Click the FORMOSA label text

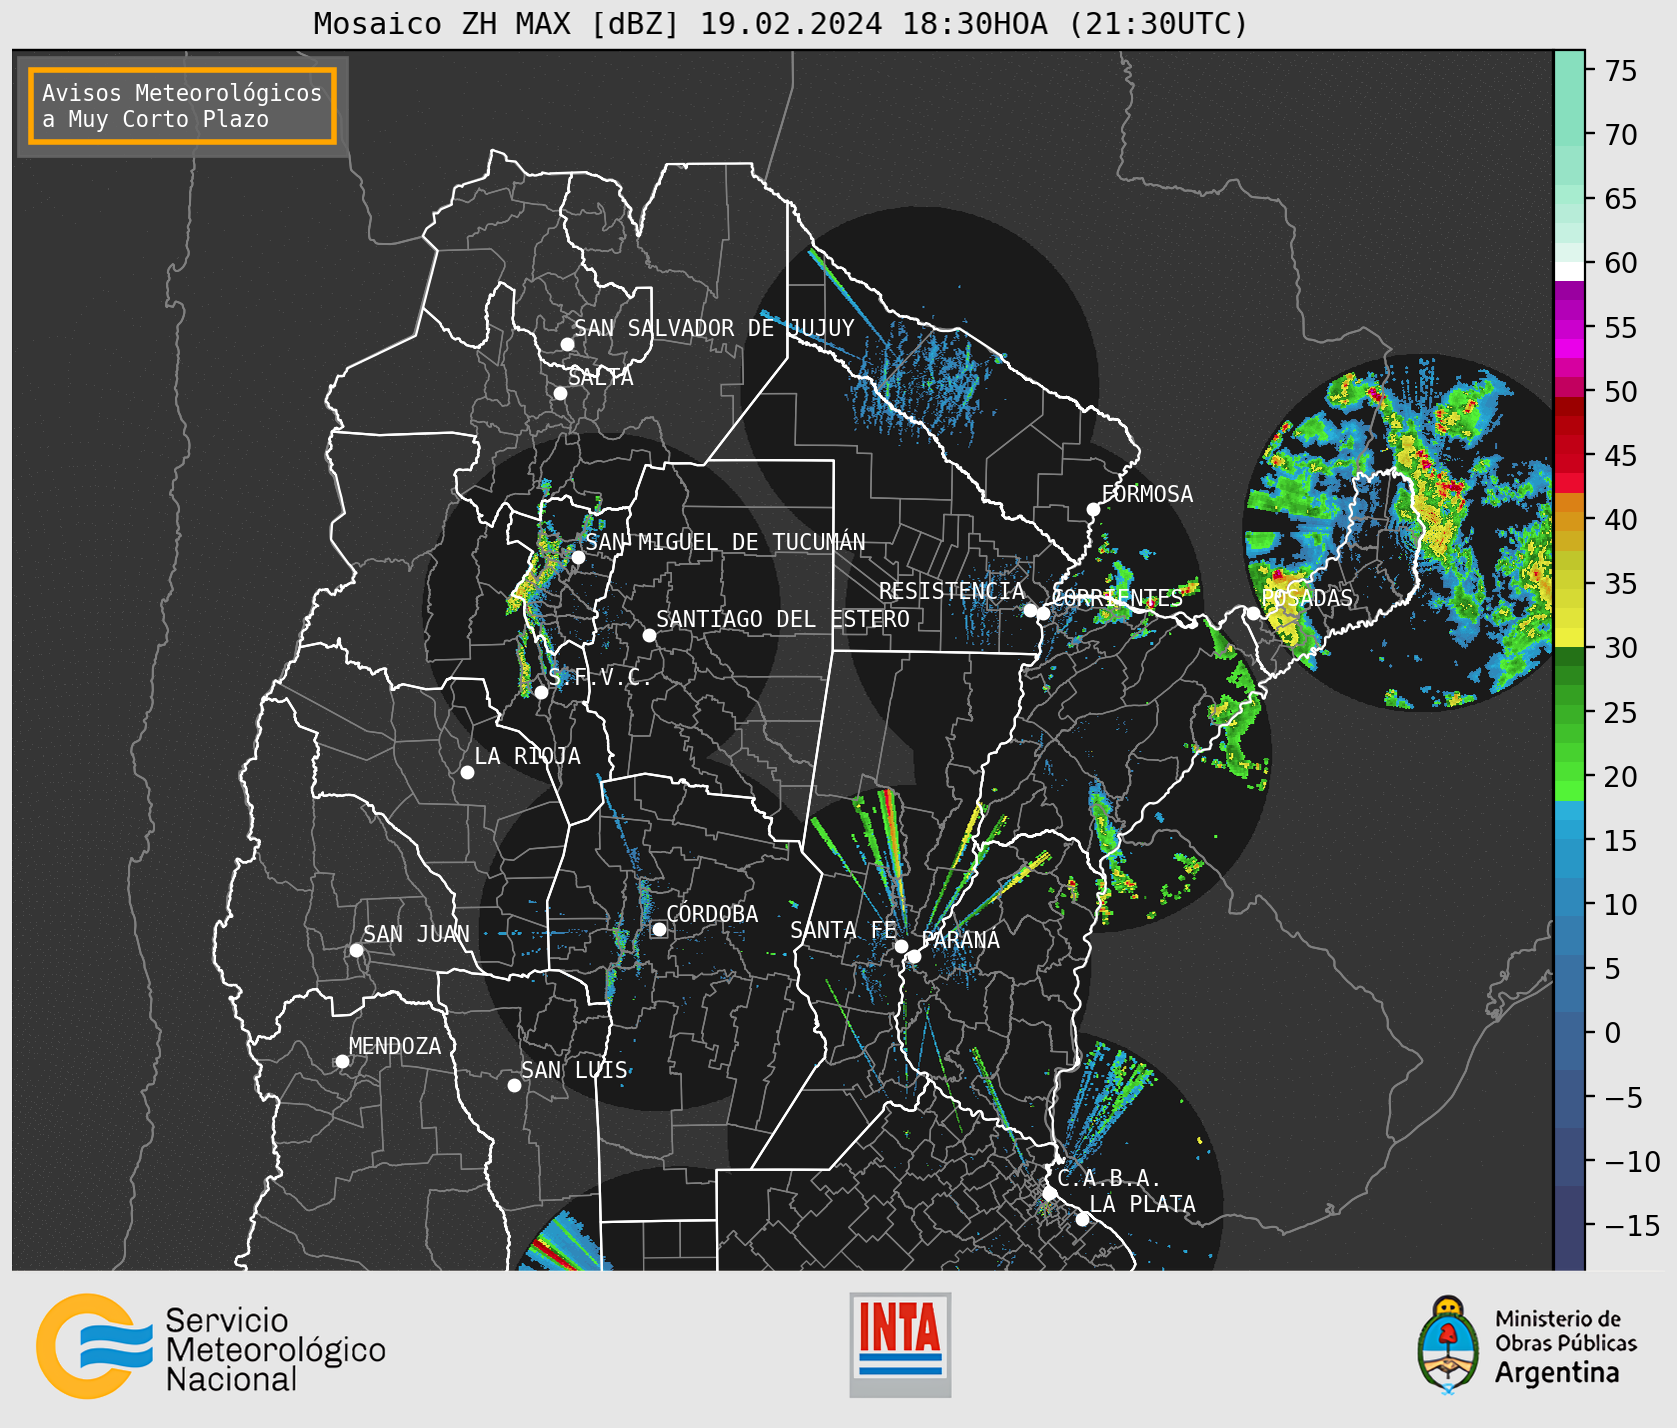(x=1147, y=494)
